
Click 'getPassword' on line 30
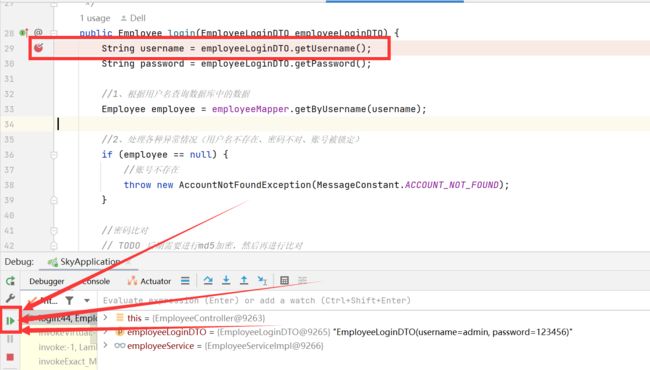click(325, 63)
